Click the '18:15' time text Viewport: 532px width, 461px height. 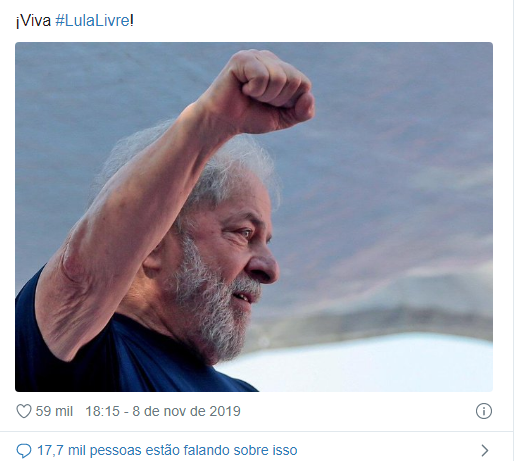coord(102,411)
